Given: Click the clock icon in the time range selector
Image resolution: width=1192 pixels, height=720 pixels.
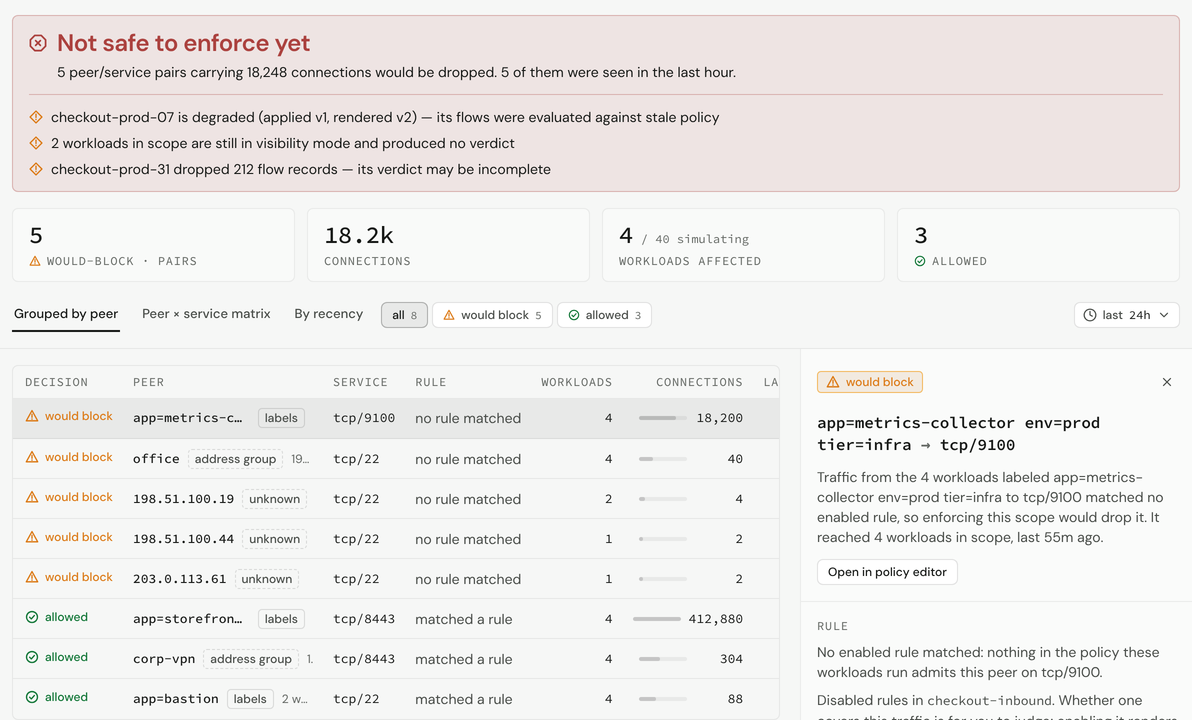Looking at the screenshot, I should (x=1089, y=315).
